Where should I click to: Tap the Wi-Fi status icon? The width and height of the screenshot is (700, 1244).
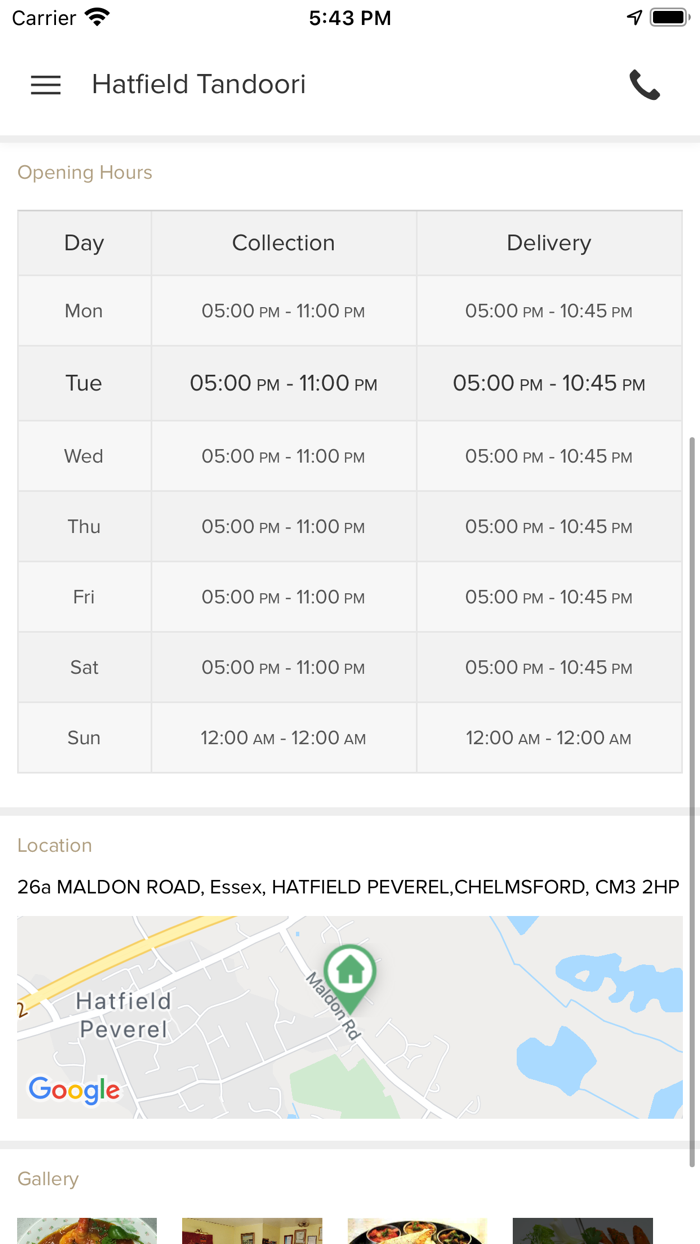(x=97, y=18)
